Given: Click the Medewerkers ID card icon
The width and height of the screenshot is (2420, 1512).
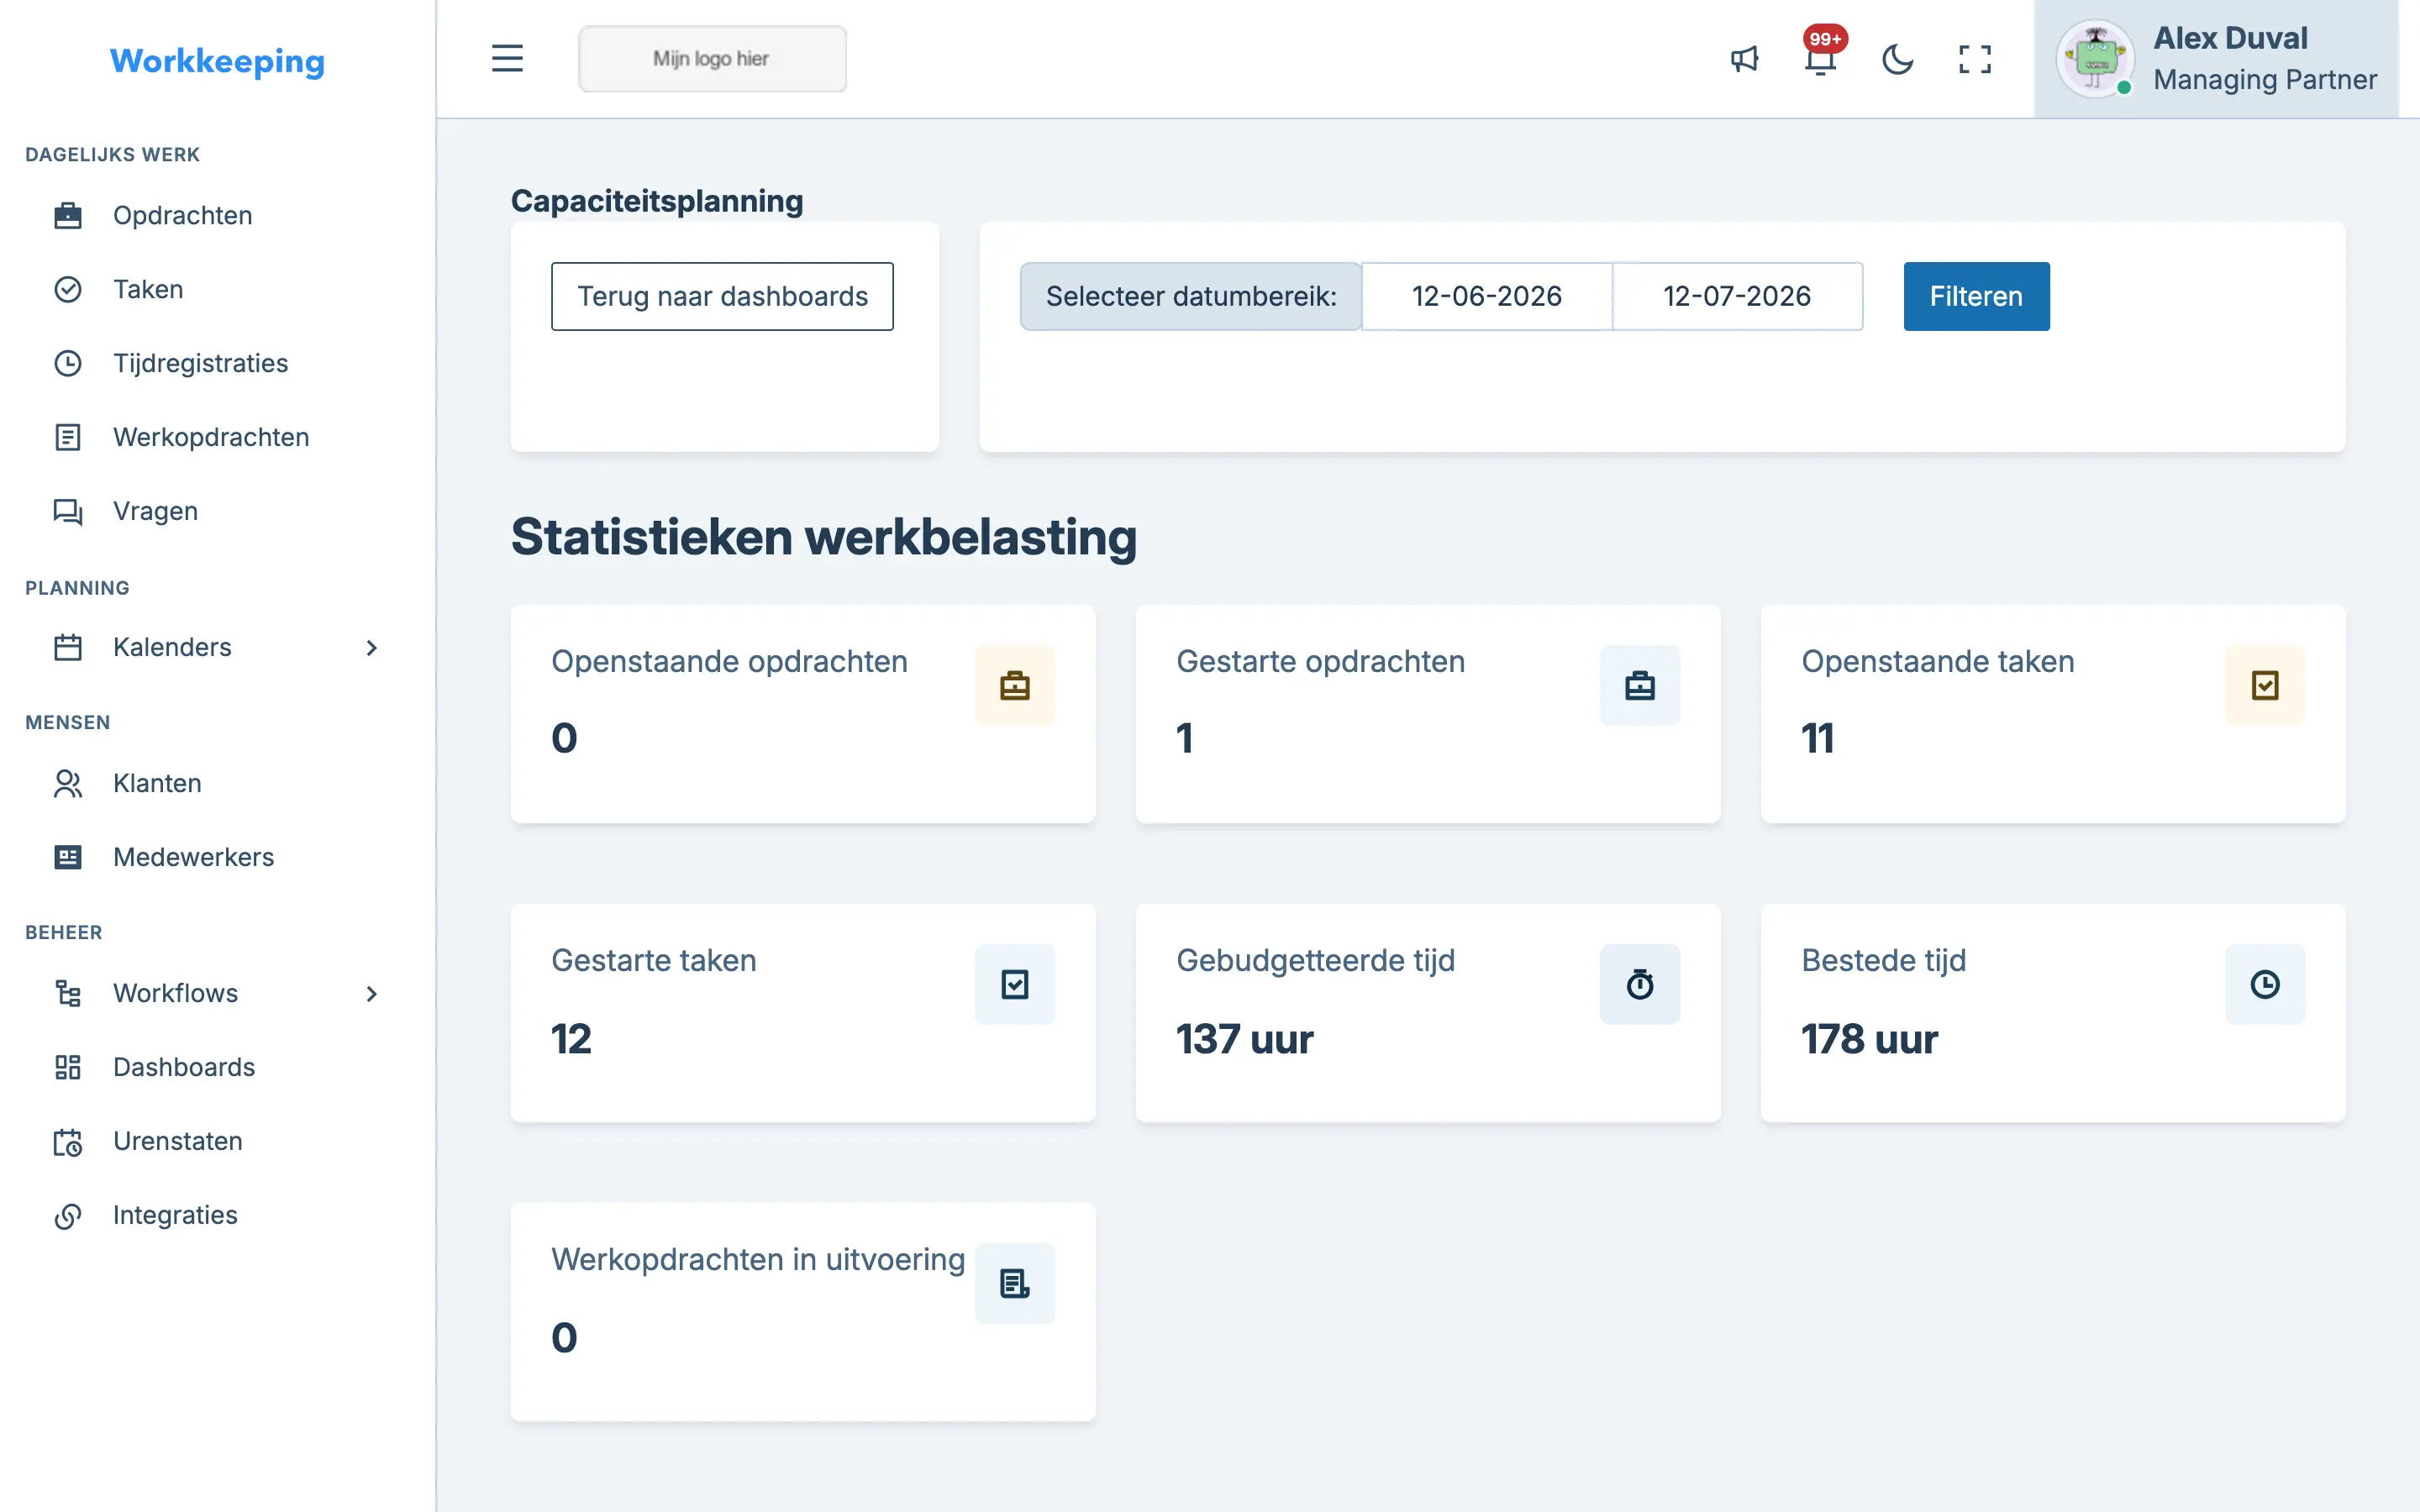Looking at the screenshot, I should pyautogui.click(x=68, y=857).
